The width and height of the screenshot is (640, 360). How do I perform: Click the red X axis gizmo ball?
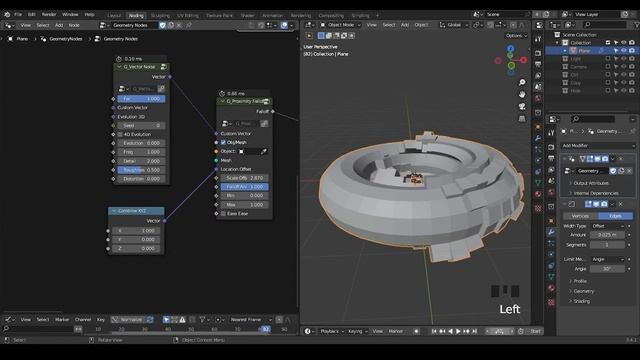(523, 60)
